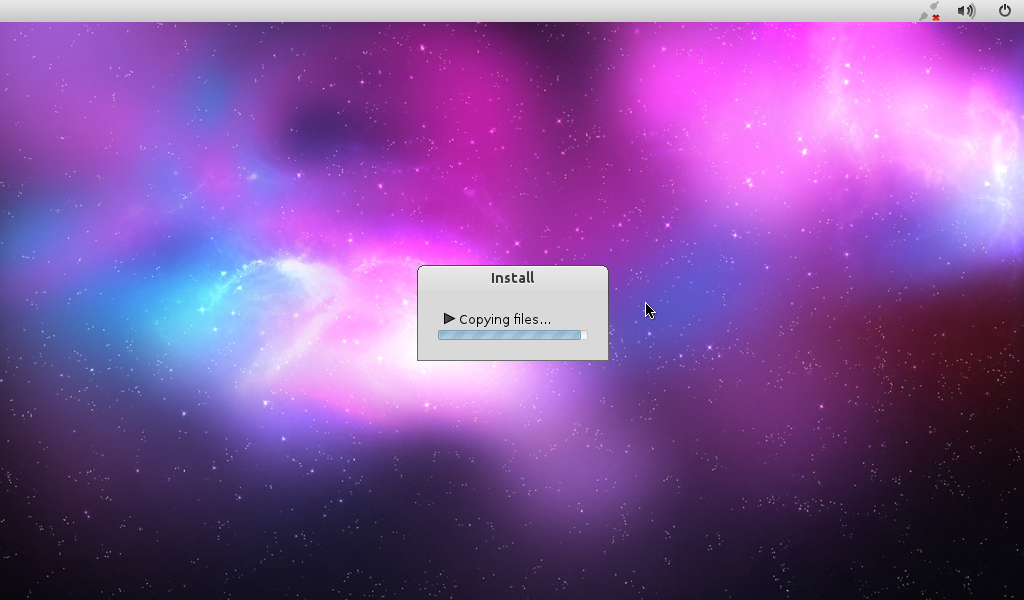Click the Install dialog title
Image resolution: width=1024 pixels, height=600 pixels.
point(512,278)
